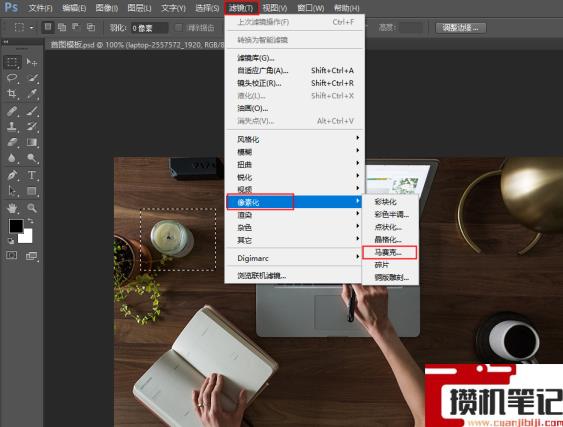Choose 点状化... (Pointillize) filter
Image resolution: width=563 pixels, height=427 pixels.
390,227
